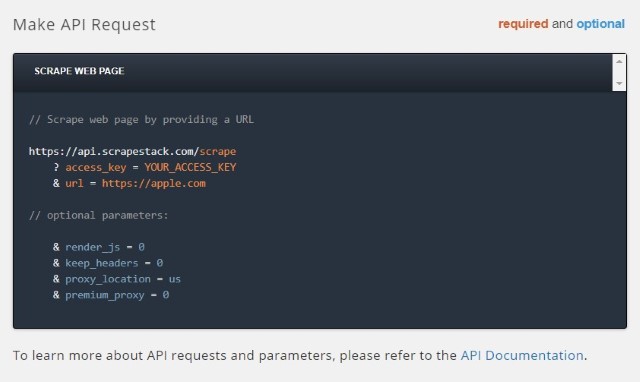Click the 'optional' legend label

coord(600,24)
